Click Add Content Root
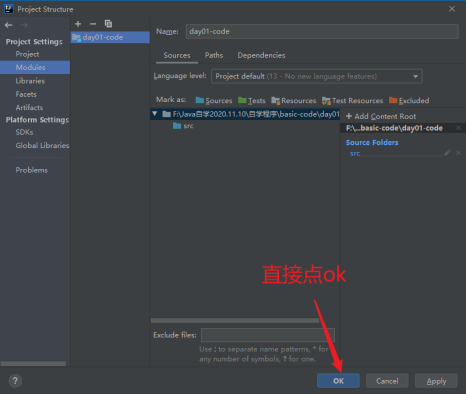Viewport: 467px width, 394px height. (381, 116)
